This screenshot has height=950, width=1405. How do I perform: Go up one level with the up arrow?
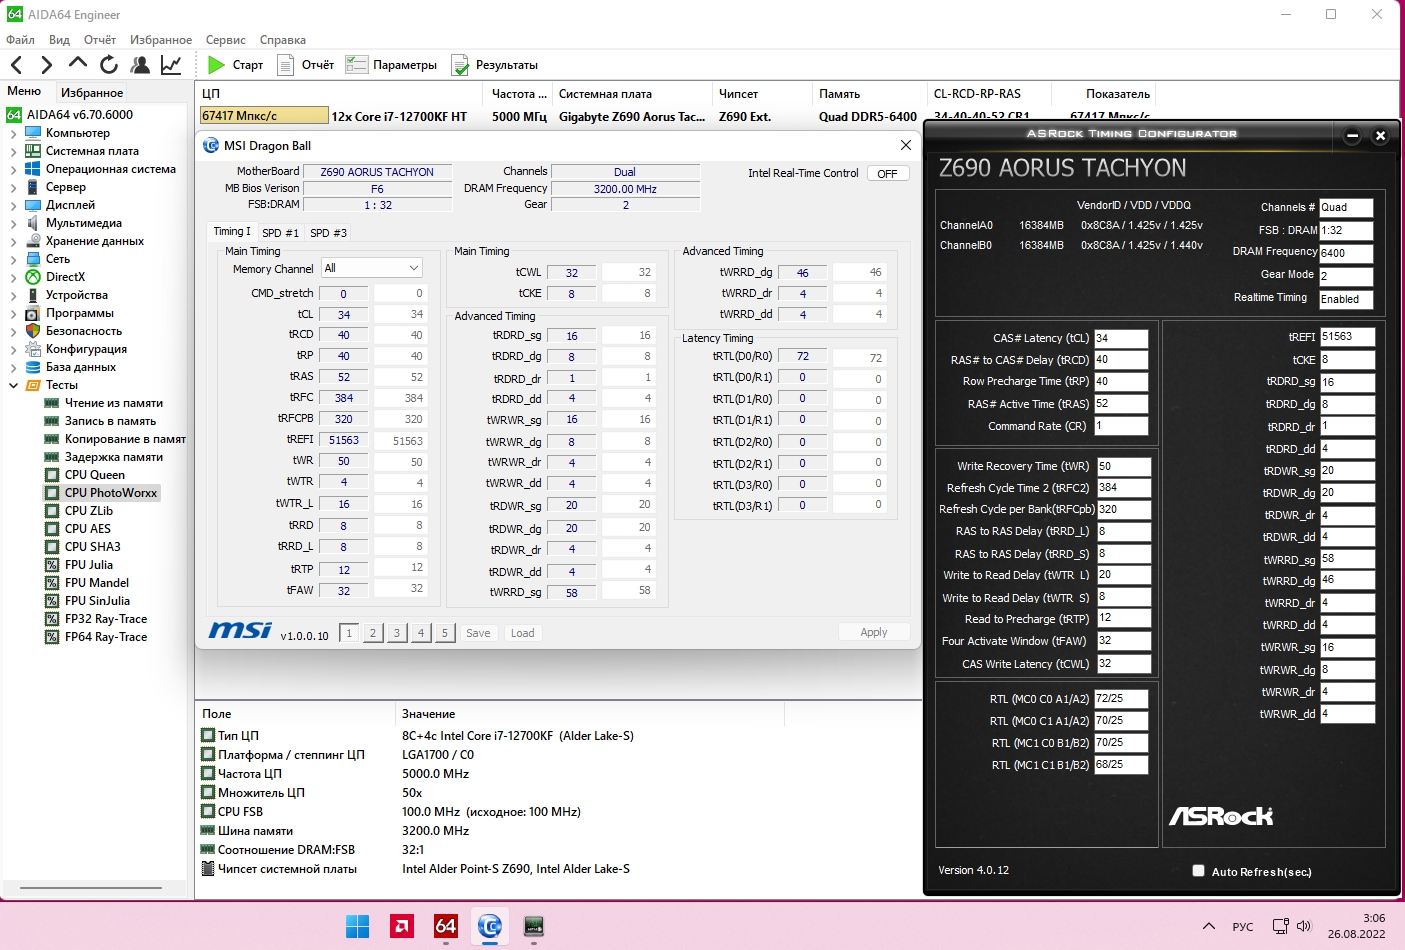tap(78, 64)
